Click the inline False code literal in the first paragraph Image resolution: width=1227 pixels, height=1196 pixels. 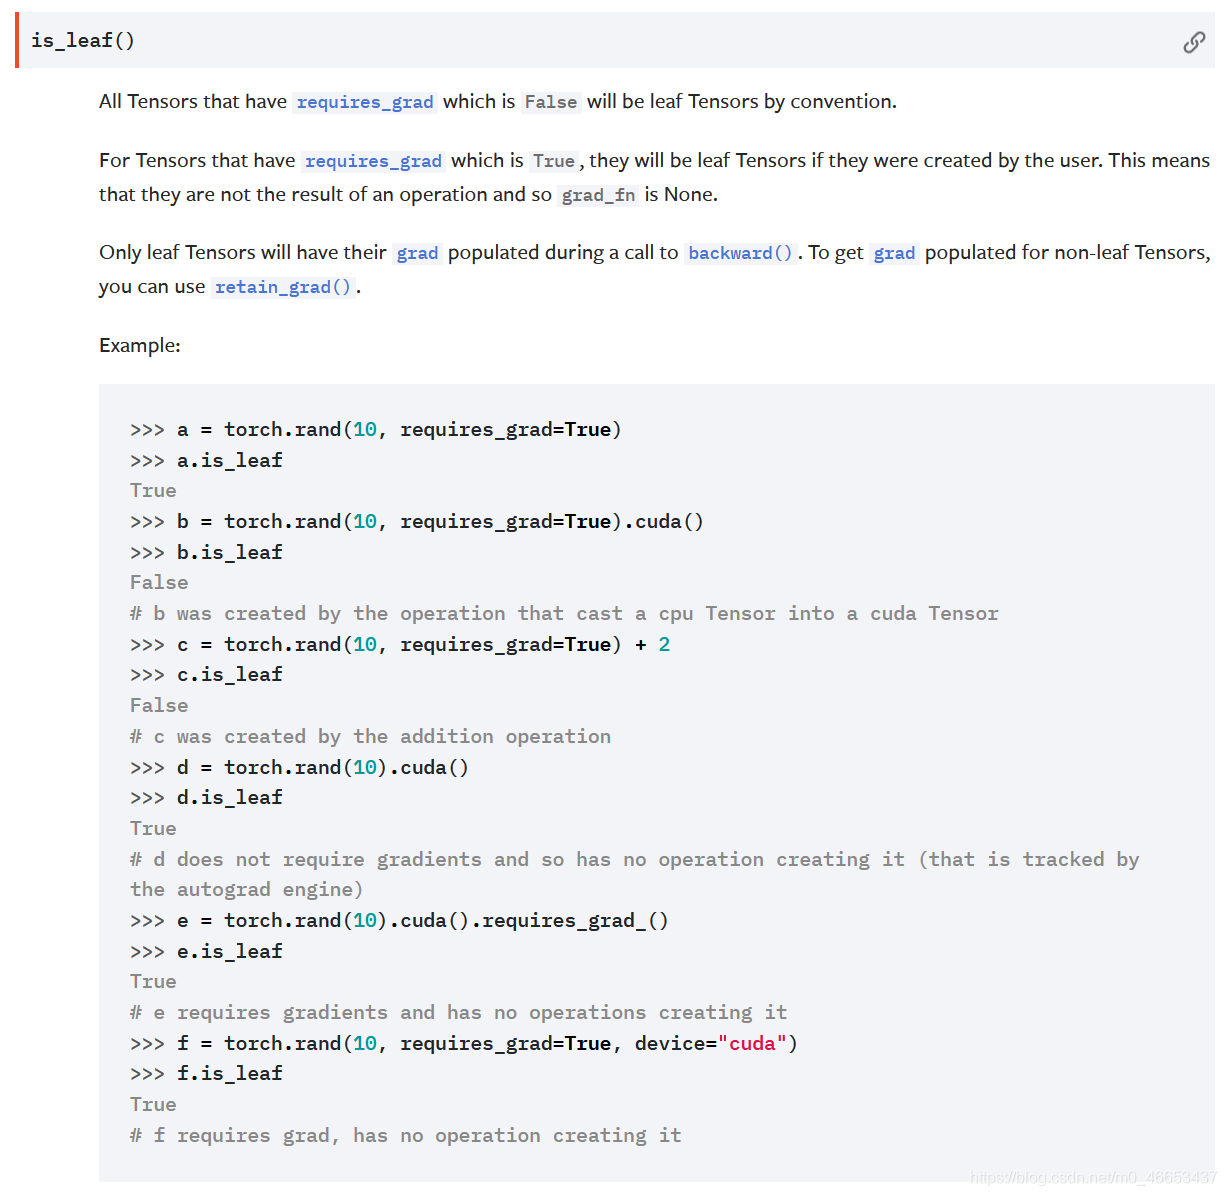click(x=550, y=102)
